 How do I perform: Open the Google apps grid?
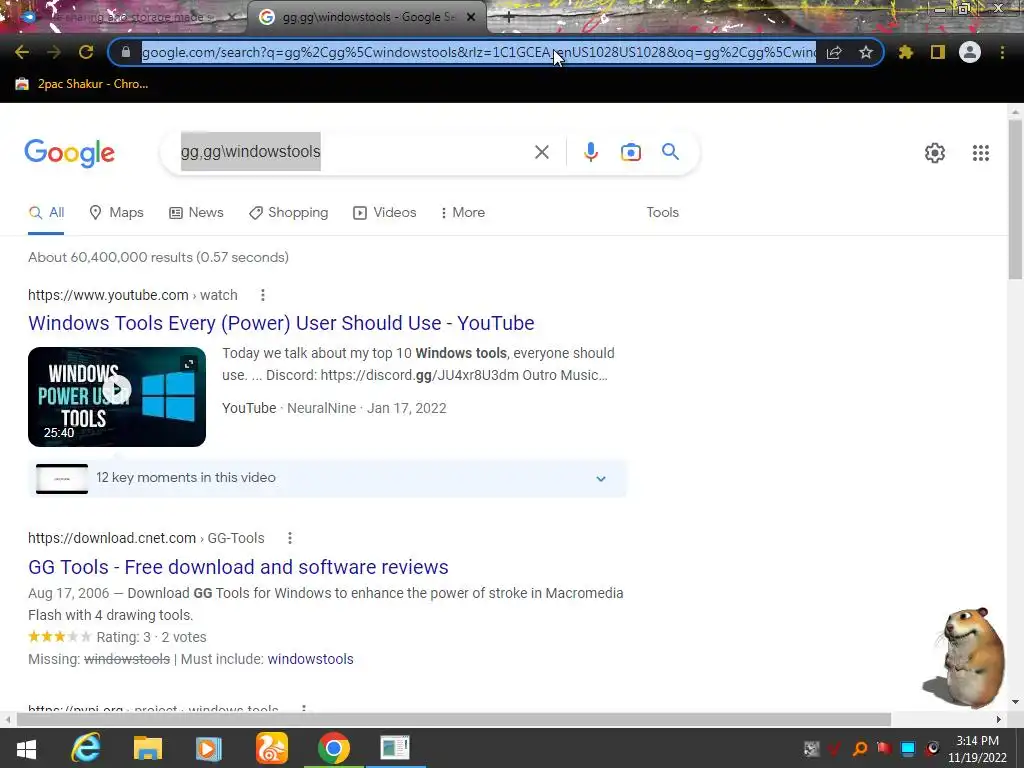point(980,153)
